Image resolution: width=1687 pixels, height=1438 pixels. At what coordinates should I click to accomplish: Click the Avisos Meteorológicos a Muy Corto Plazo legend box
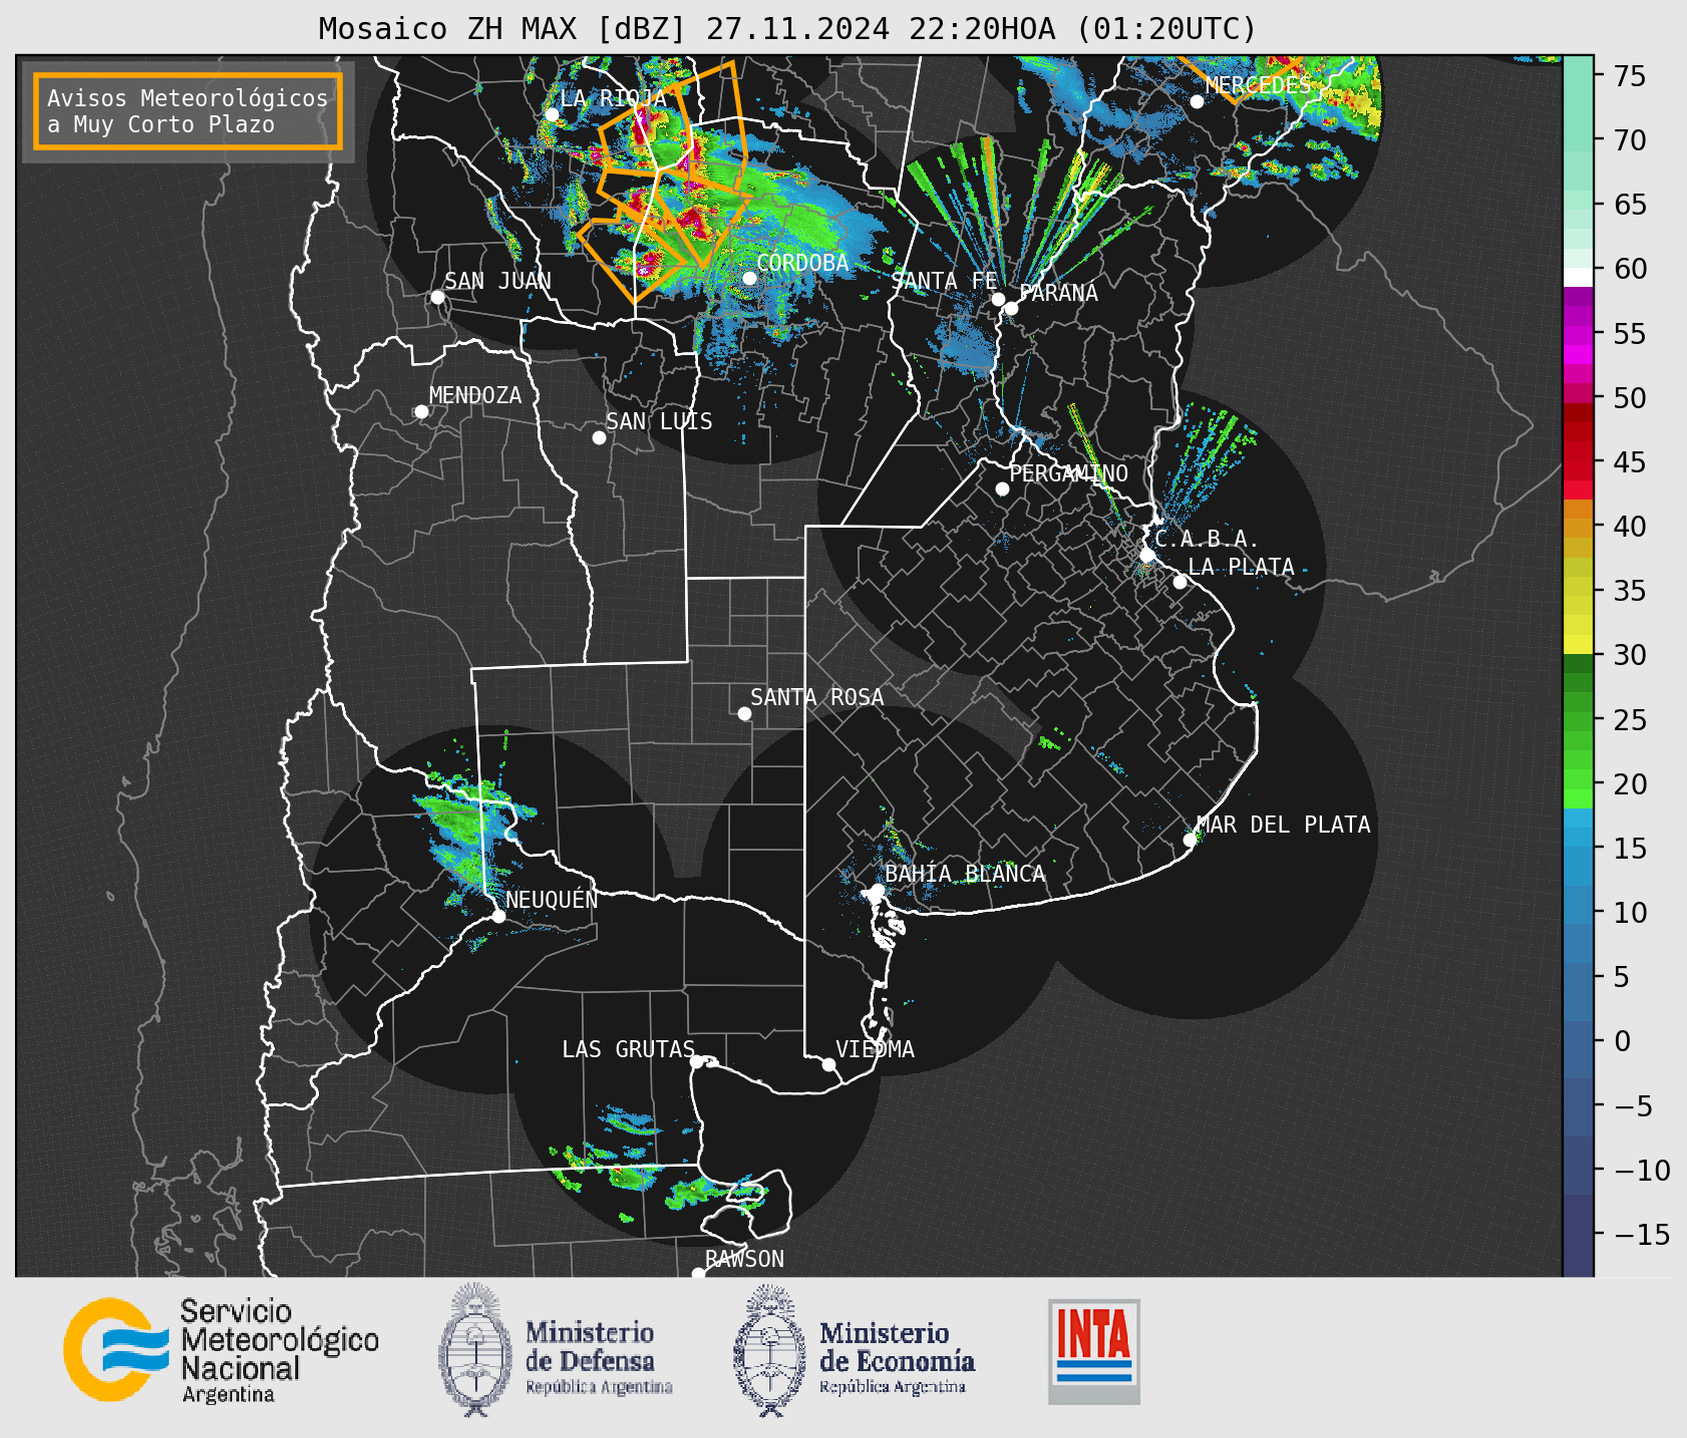tap(188, 111)
